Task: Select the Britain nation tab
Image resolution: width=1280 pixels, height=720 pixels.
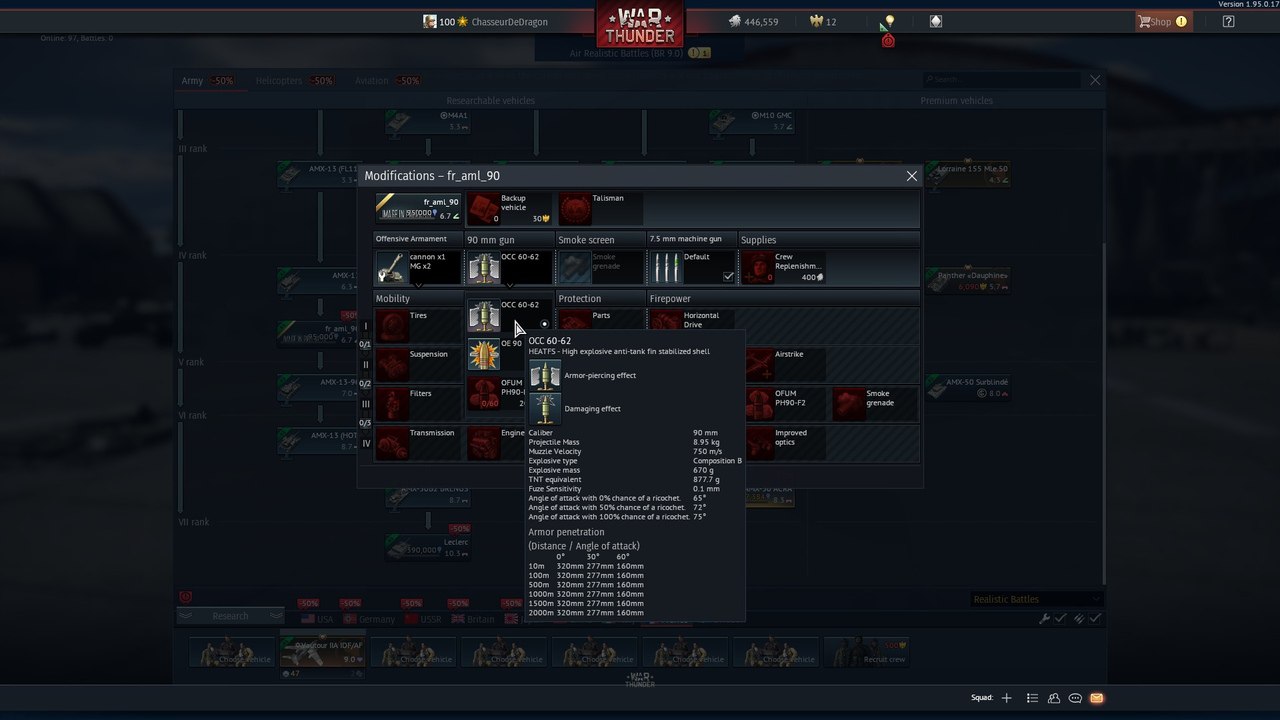Action: (x=472, y=619)
